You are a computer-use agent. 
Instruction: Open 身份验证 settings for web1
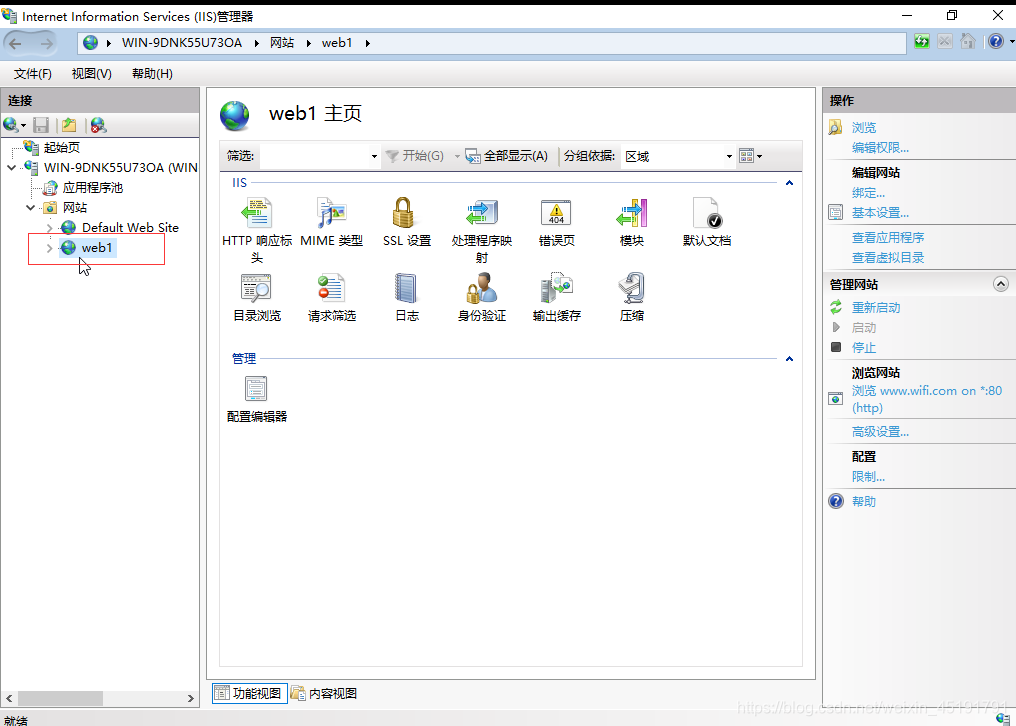pyautogui.click(x=481, y=288)
